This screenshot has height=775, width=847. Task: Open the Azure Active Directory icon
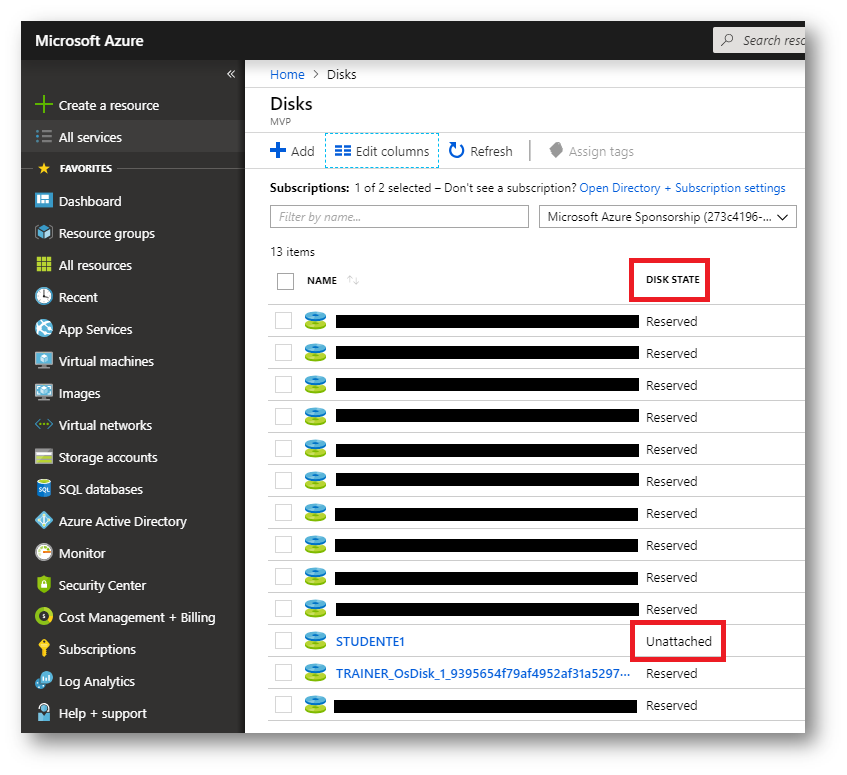[x=43, y=521]
